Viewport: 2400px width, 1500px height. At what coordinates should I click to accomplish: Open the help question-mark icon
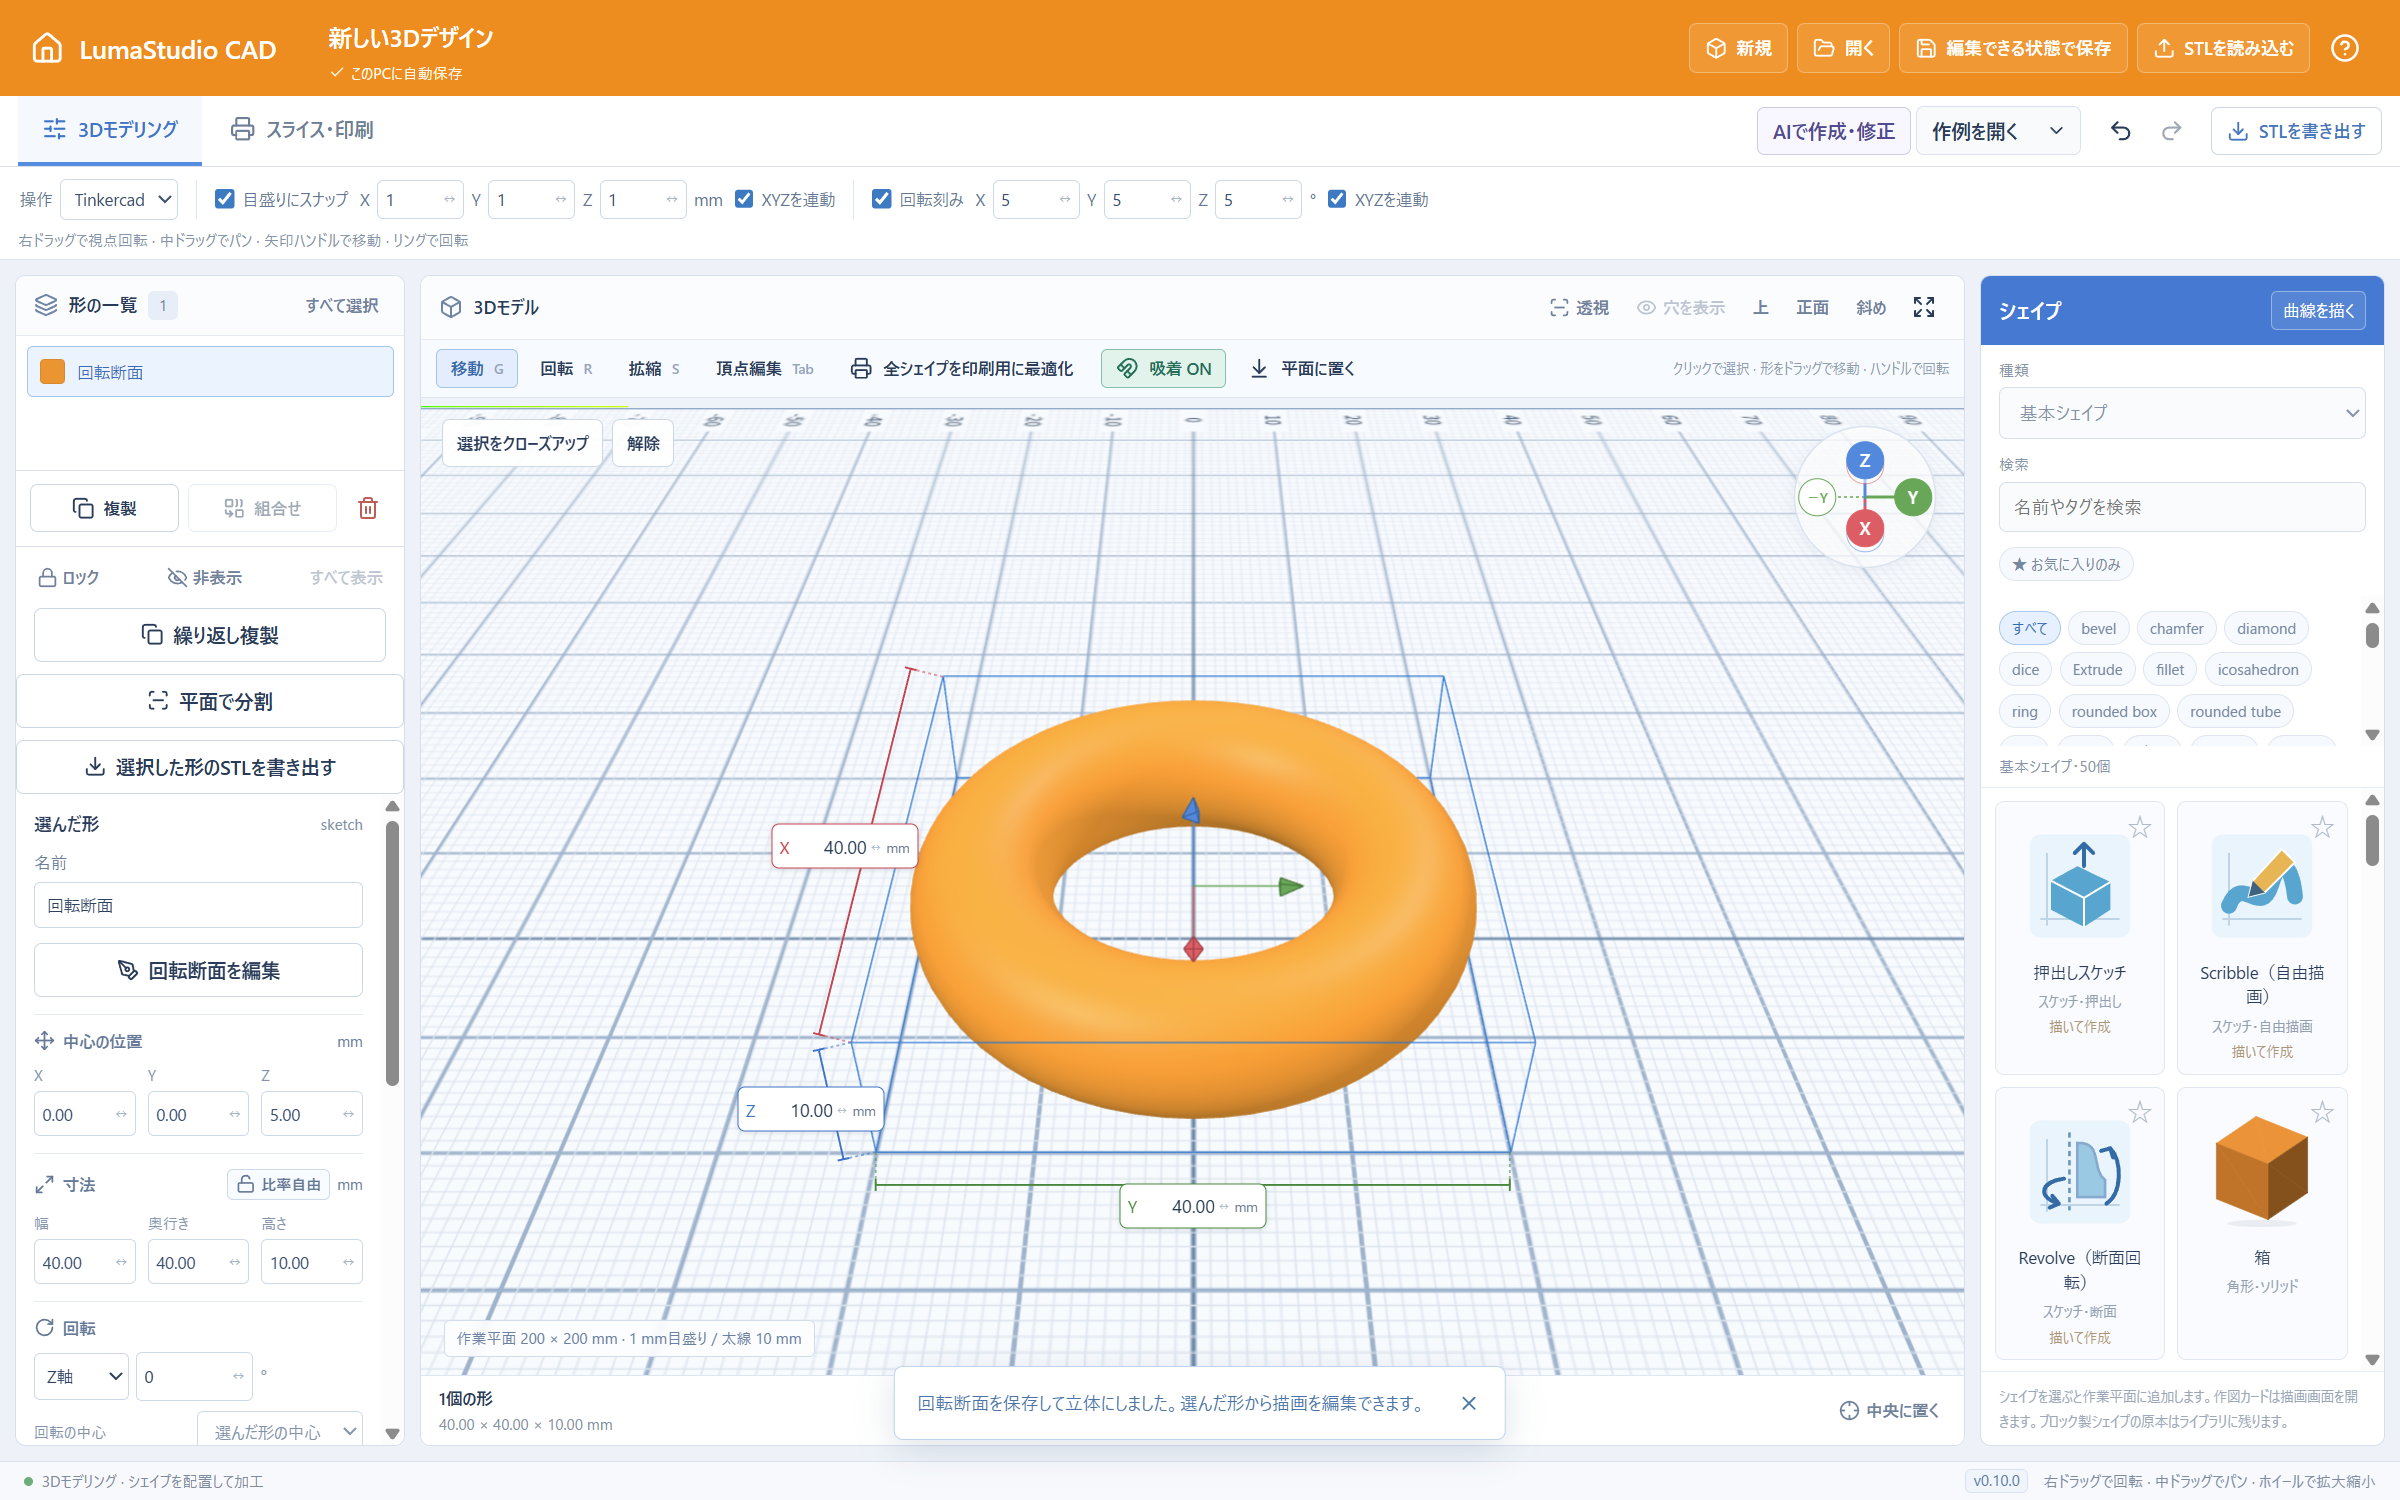pos(2345,48)
